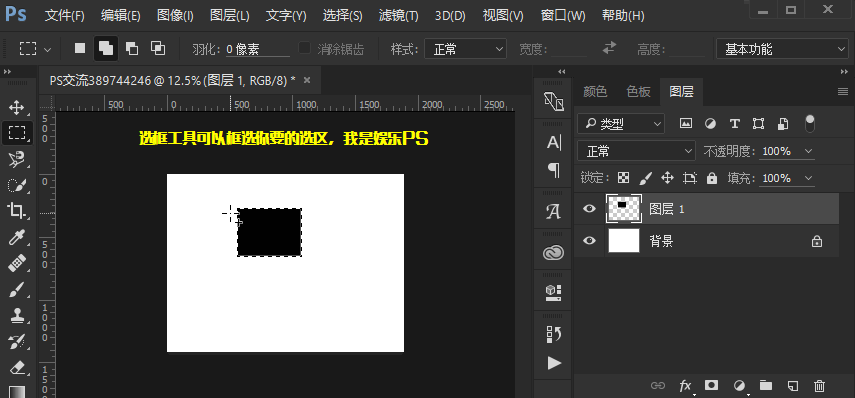855x398 pixels.
Task: Select the Brush tool
Action: [x=17, y=290]
